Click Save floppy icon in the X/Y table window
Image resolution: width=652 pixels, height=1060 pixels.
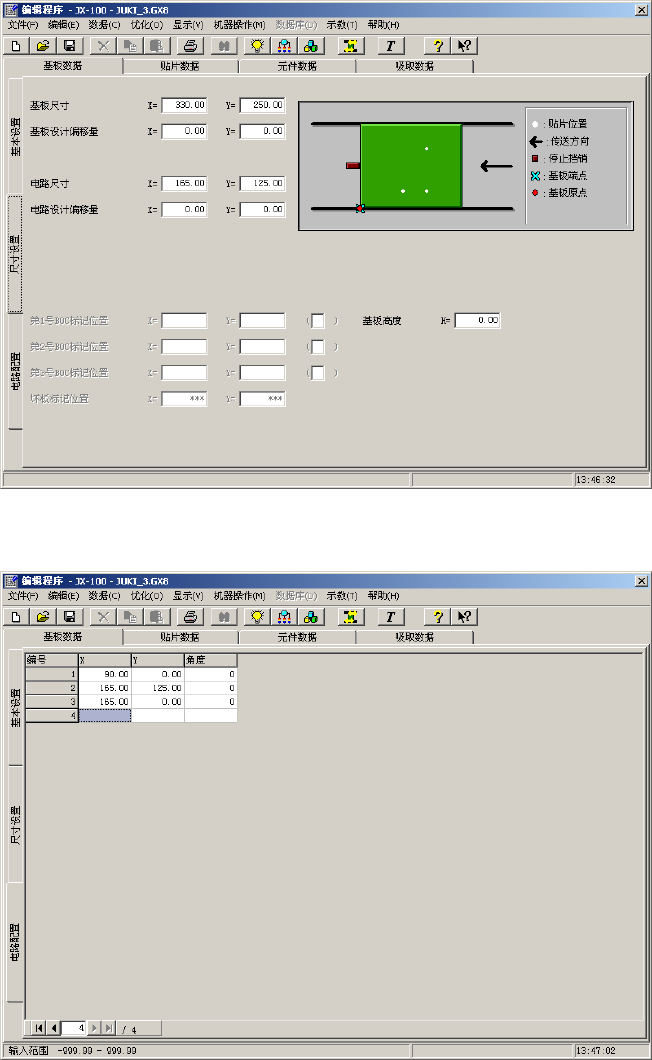pos(70,617)
